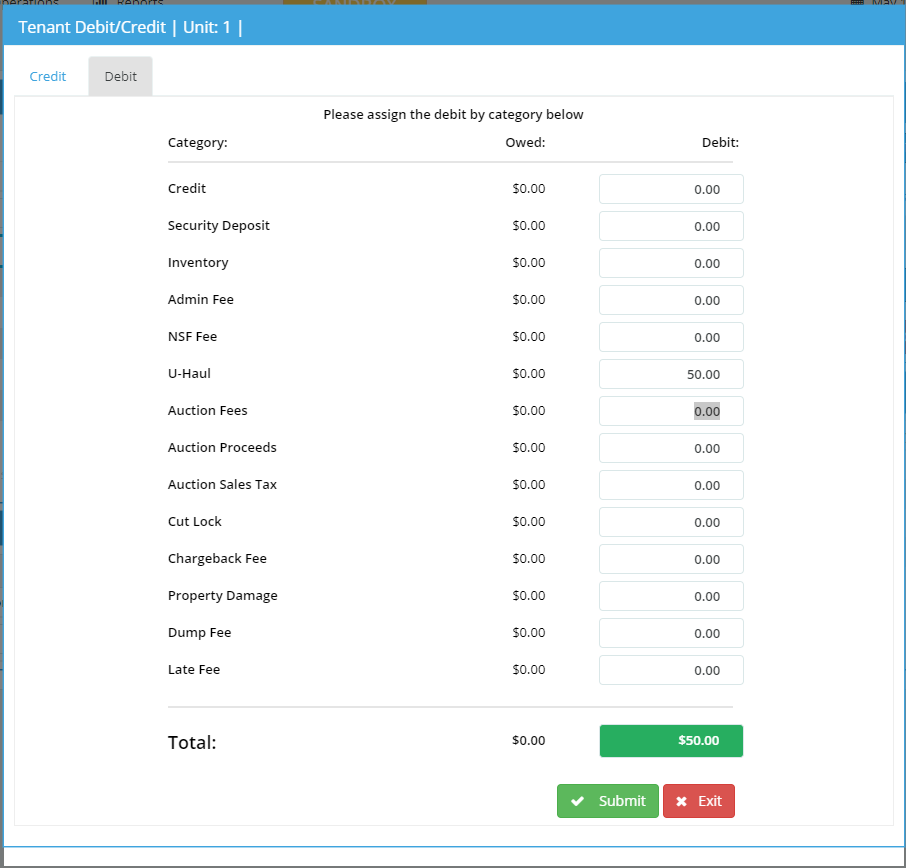Click the 'NSF Fee' category label
Screen dimensions: 906x868
click(x=192, y=336)
